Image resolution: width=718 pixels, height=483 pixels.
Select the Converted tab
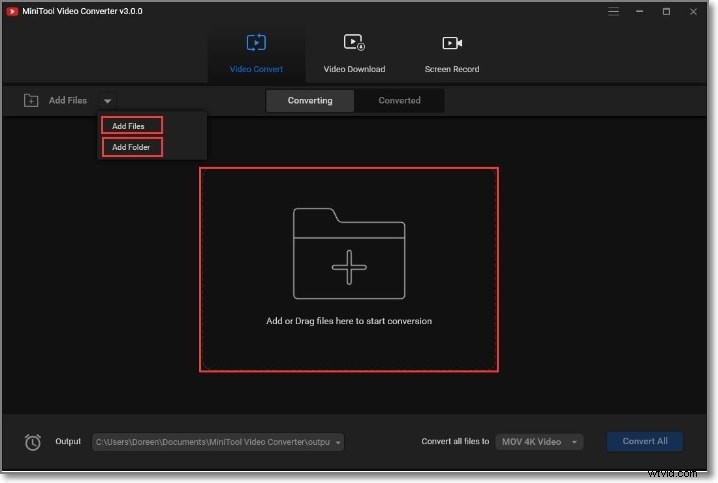tap(399, 100)
